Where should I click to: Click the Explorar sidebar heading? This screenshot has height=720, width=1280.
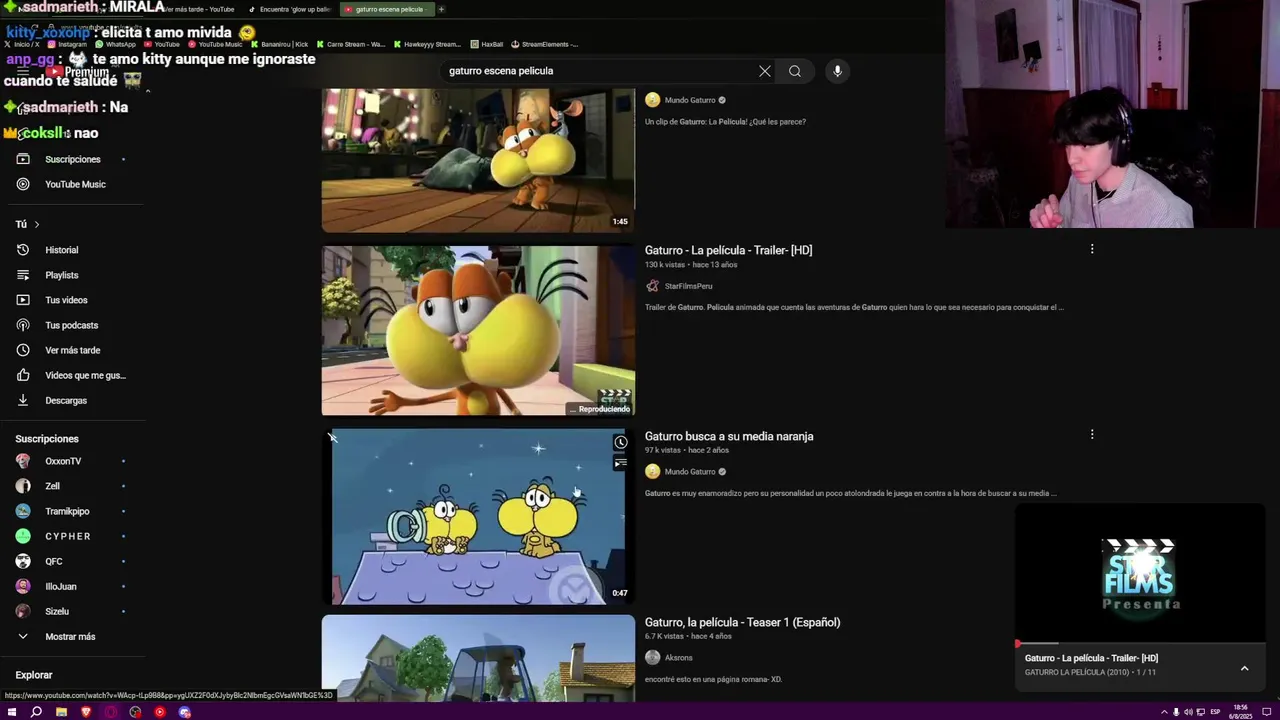pyautogui.click(x=34, y=675)
